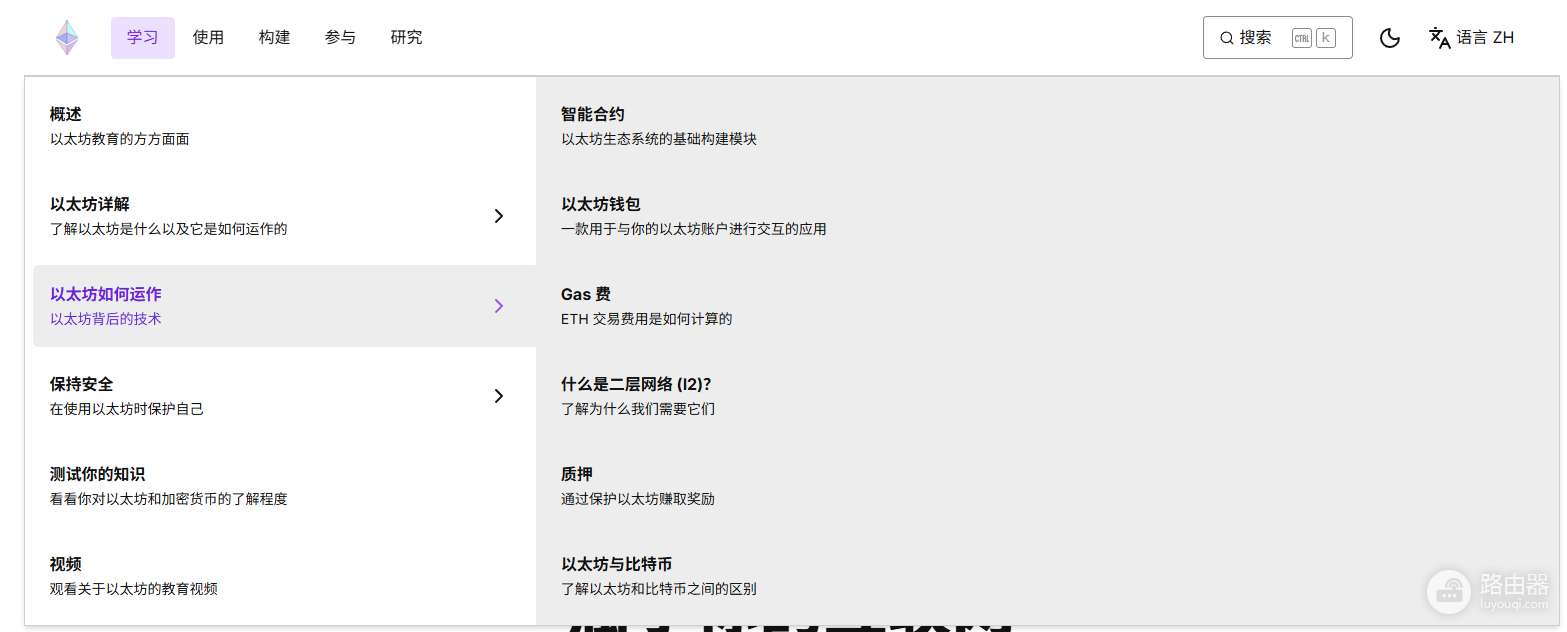Click description 以太坊生态系统的基础构建模块
1567x632 pixels.
point(659,139)
